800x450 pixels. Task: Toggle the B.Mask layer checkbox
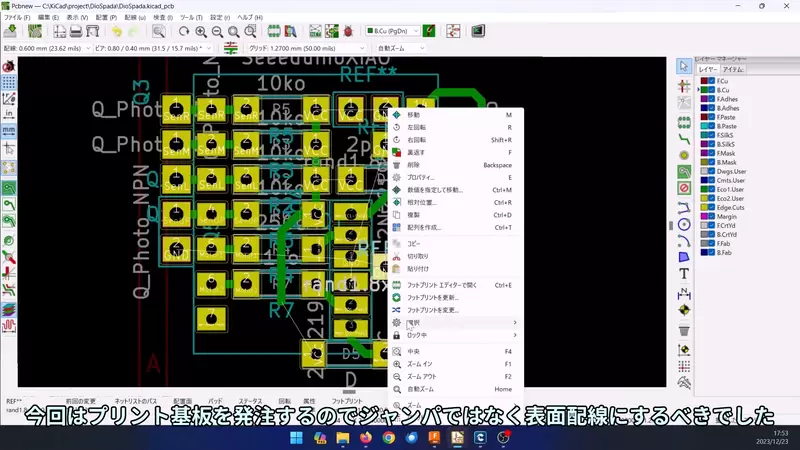pyautogui.click(x=711, y=162)
